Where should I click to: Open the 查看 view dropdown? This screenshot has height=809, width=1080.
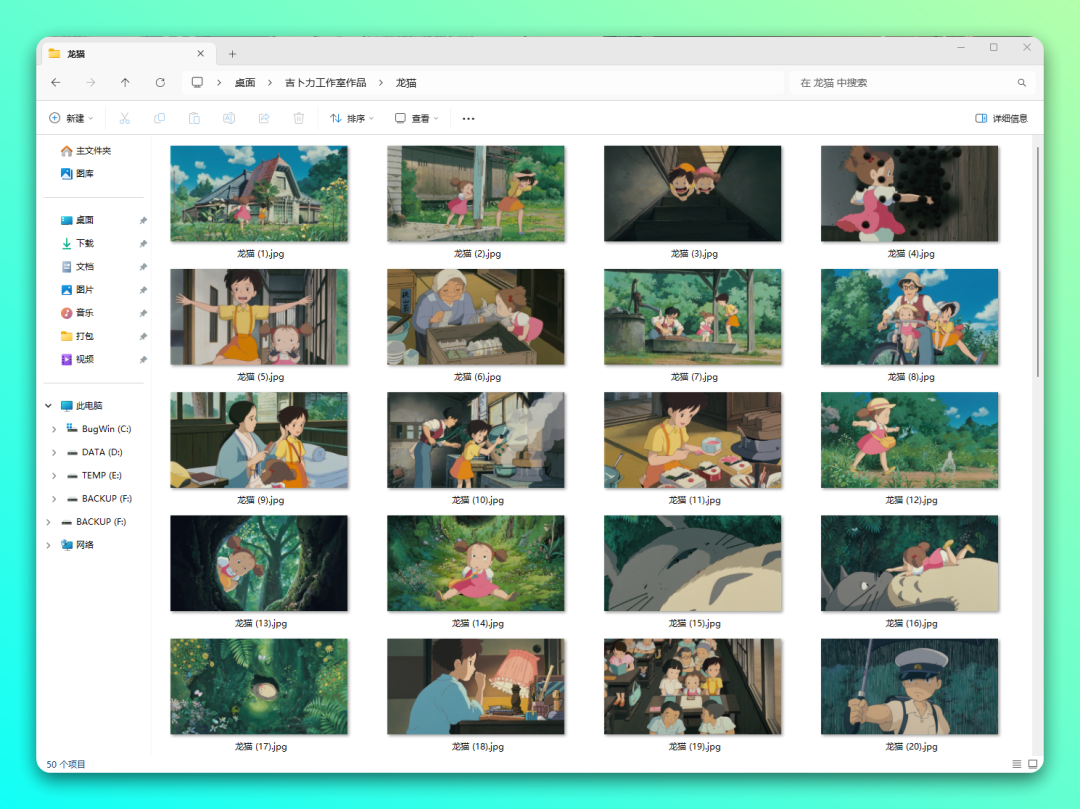(417, 118)
